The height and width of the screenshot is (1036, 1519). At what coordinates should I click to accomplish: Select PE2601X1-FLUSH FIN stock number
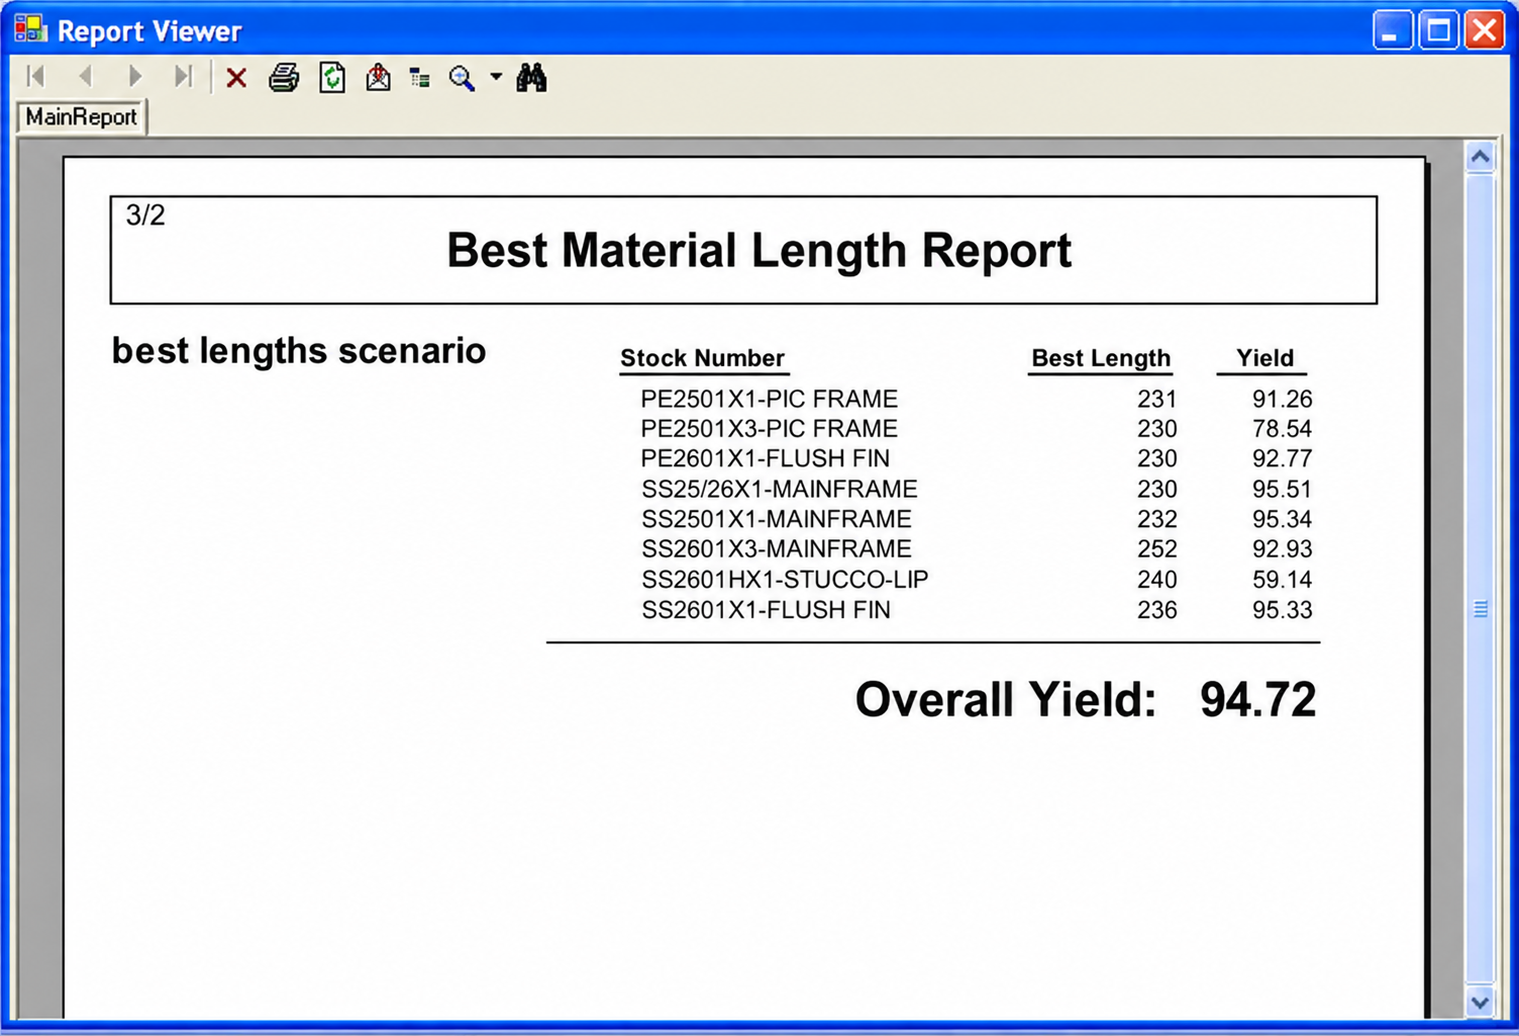point(765,459)
